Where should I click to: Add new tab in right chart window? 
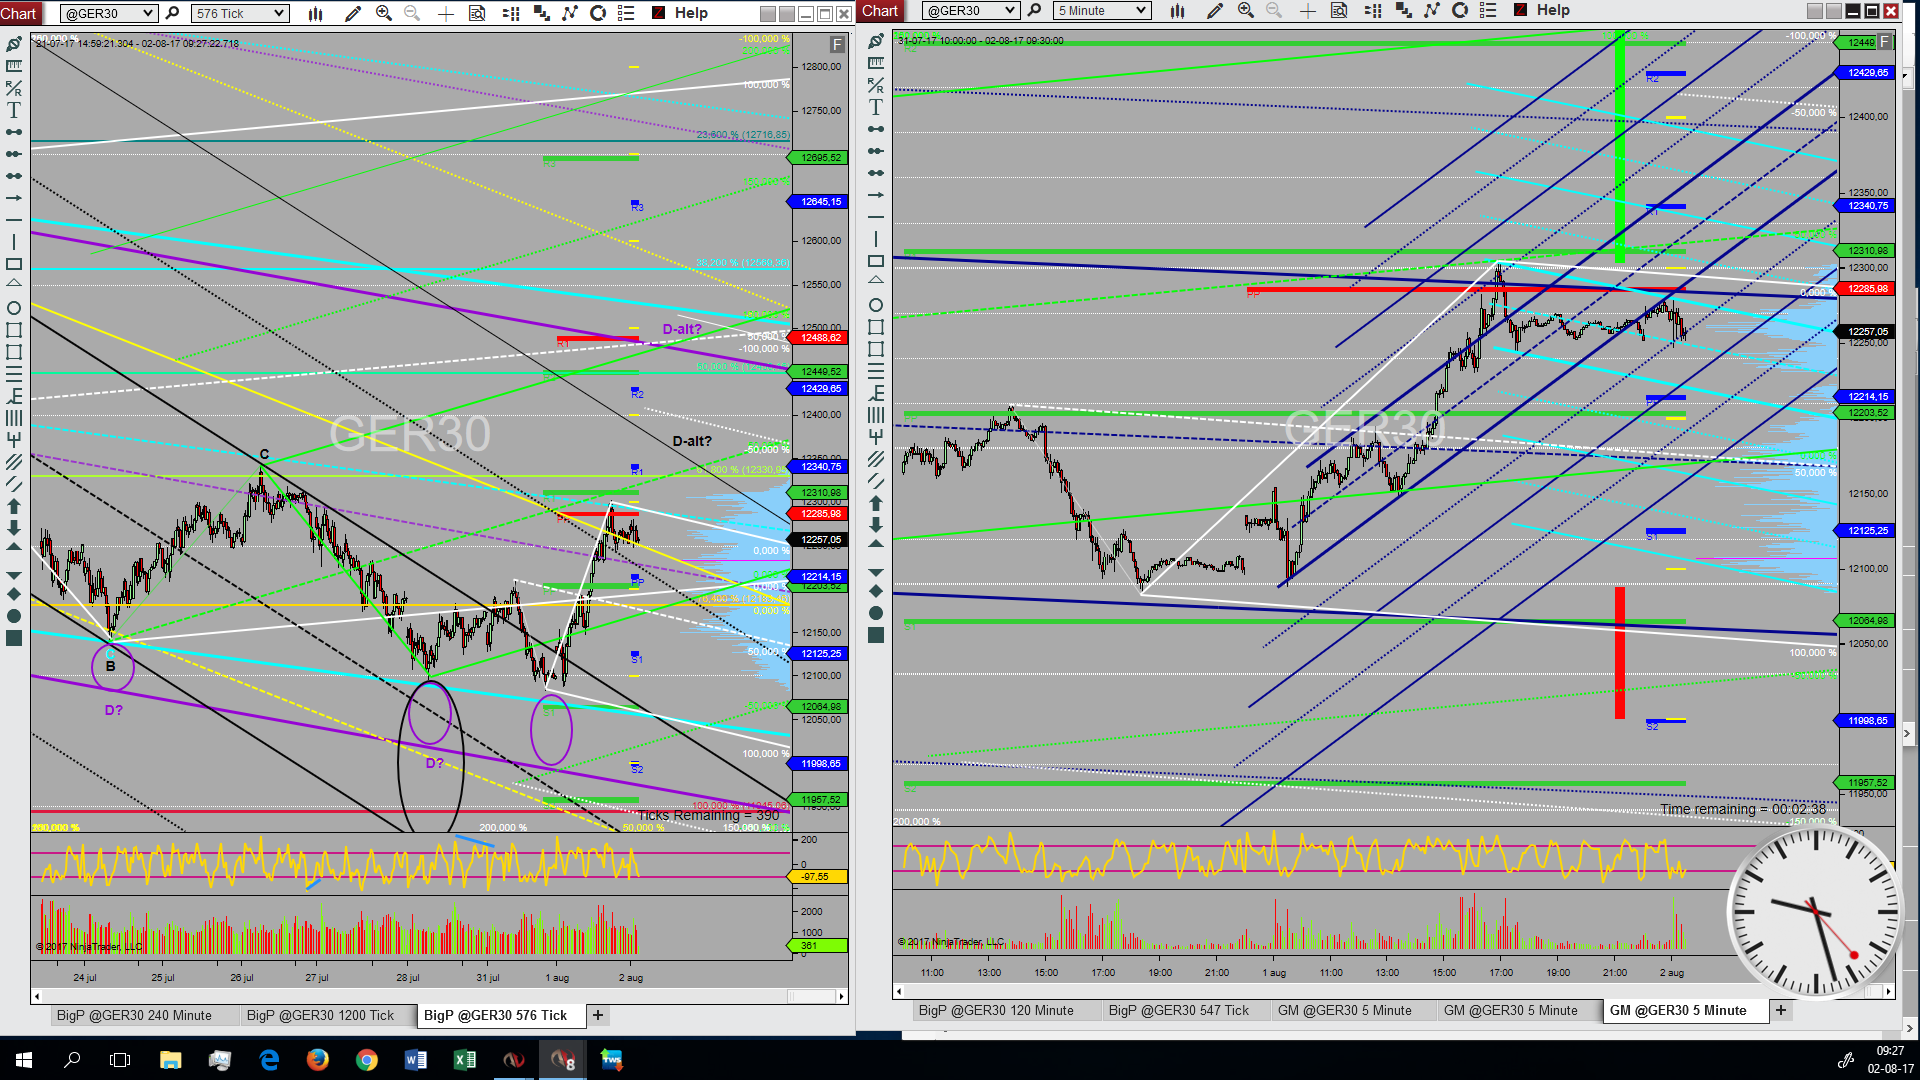click(1781, 1011)
